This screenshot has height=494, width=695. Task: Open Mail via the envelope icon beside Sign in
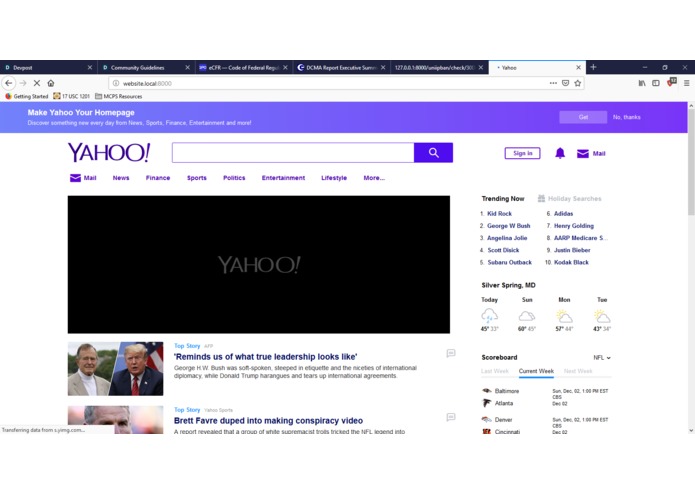(x=583, y=153)
